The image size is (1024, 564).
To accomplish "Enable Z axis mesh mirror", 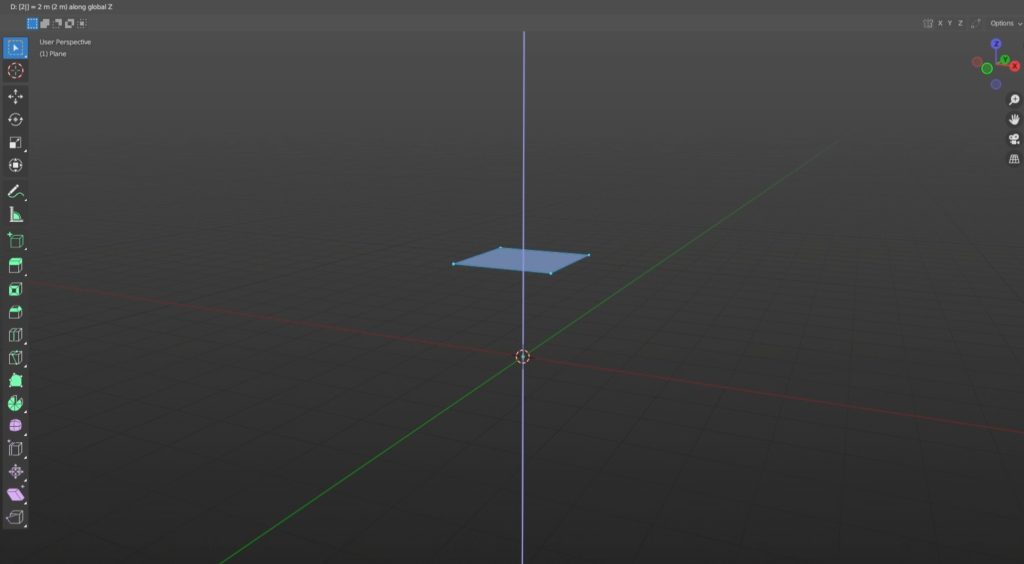I will pyautogui.click(x=961, y=23).
